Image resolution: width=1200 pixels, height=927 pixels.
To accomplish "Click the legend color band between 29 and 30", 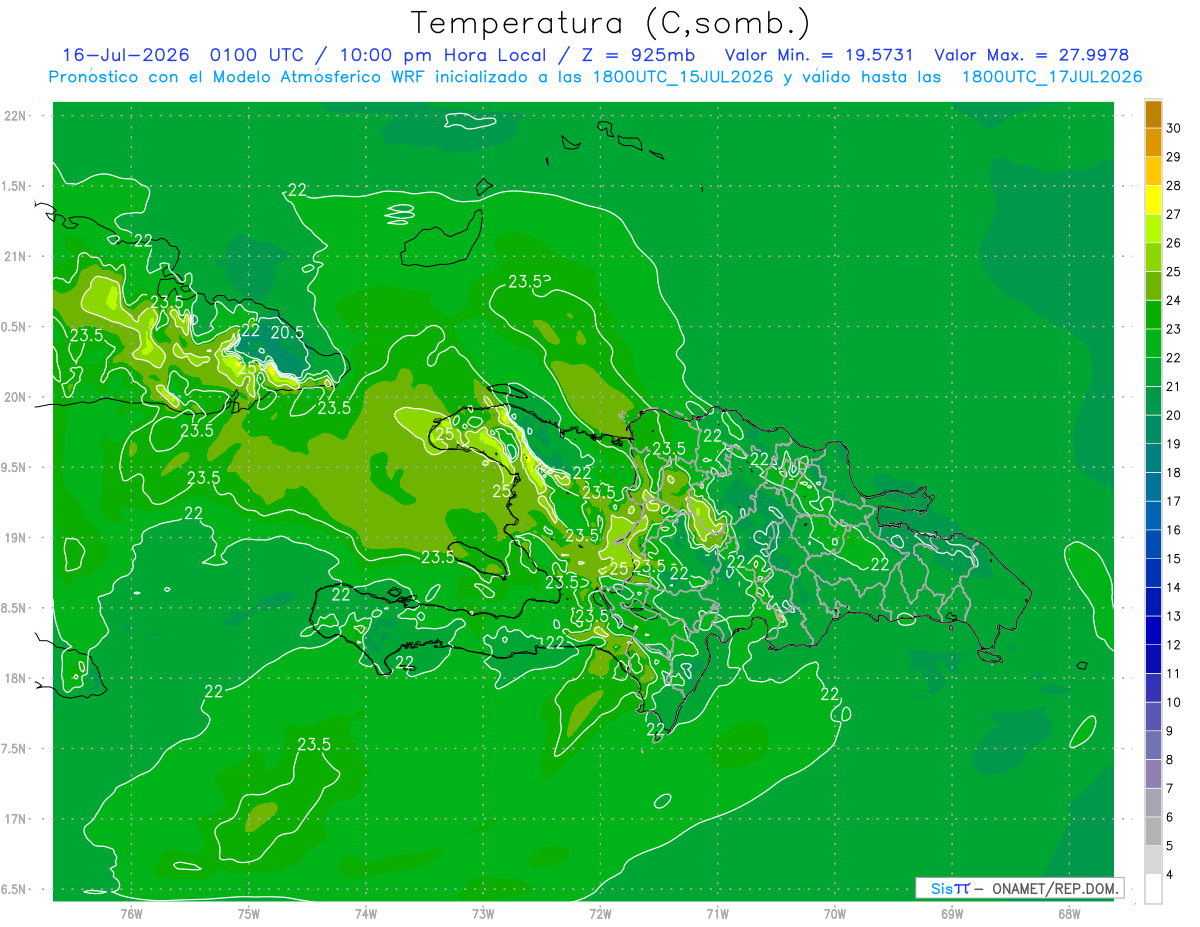I will pyautogui.click(x=1153, y=142).
